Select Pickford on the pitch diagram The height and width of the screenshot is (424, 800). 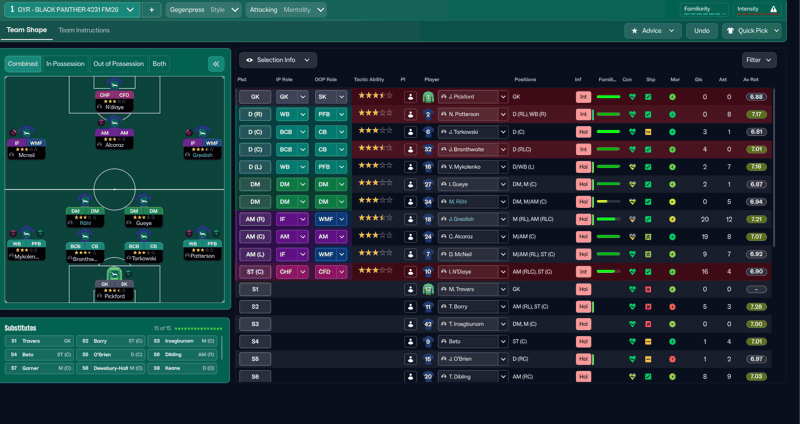[x=114, y=285]
